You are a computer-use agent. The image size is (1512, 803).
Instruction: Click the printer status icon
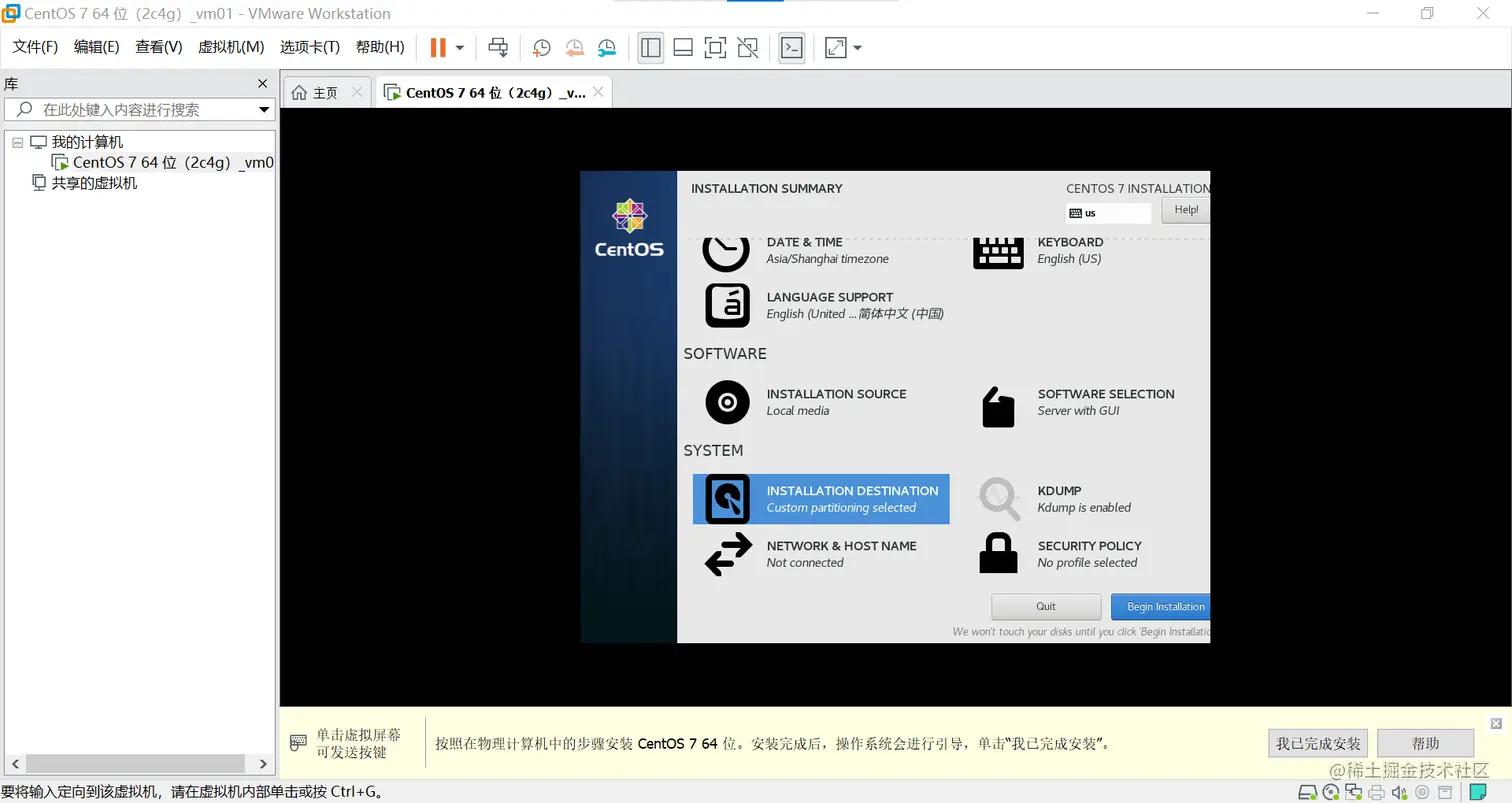click(x=1377, y=792)
